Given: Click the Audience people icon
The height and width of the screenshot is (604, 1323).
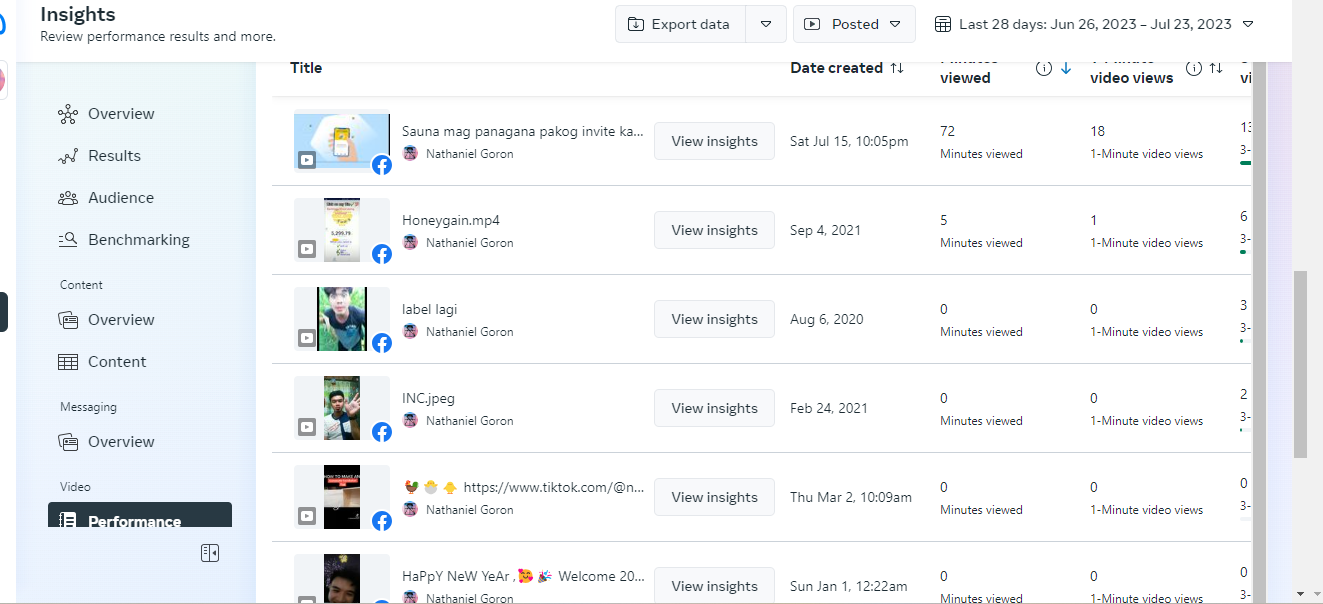Looking at the screenshot, I should click(68, 198).
